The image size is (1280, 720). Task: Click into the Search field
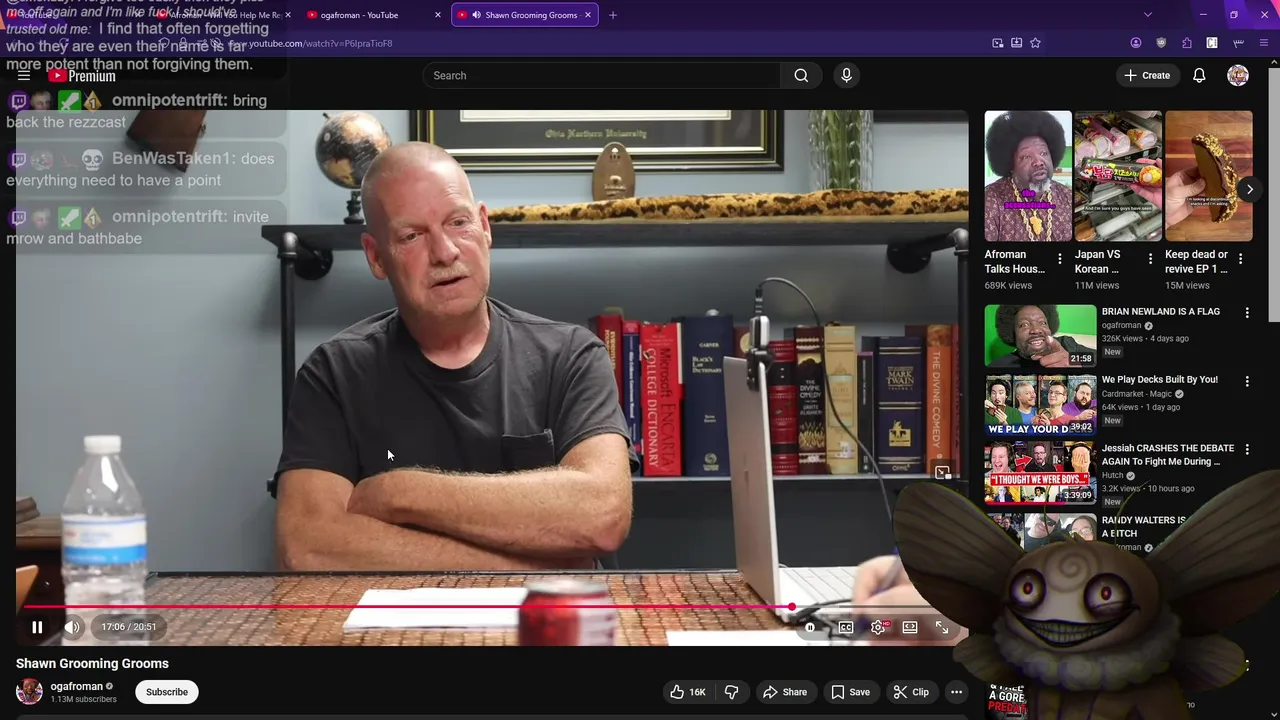point(602,75)
